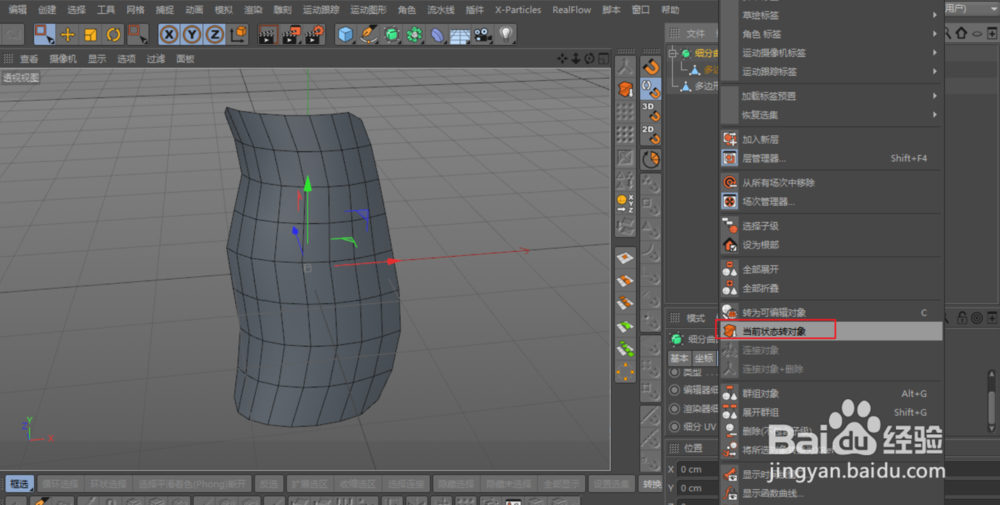Toggle Z axis lock
Image resolution: width=1000 pixels, height=505 pixels.
(214, 34)
